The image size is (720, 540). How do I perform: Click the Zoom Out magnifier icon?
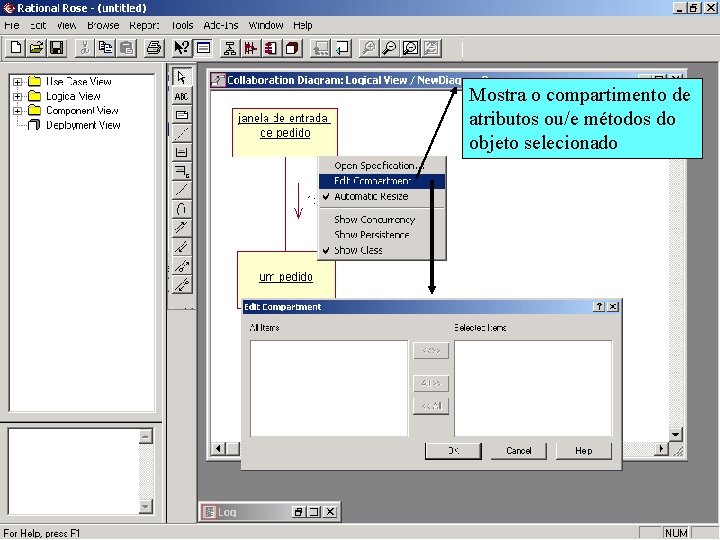389,48
